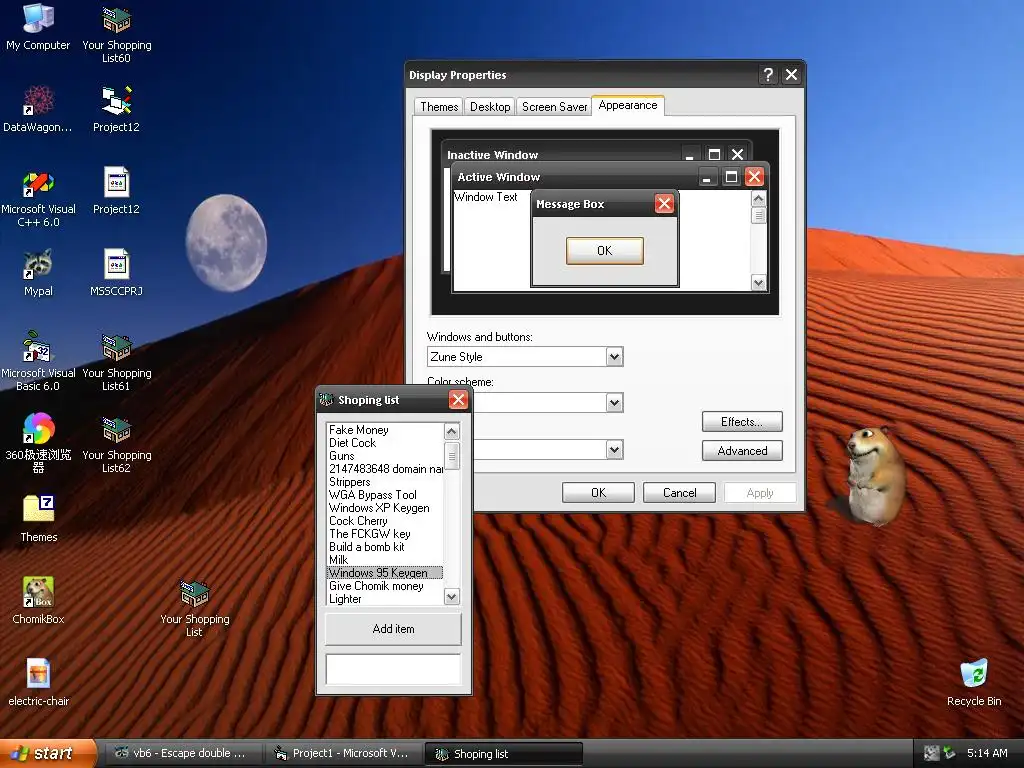This screenshot has height=768, width=1024.
Task: Click Shoping list taskbar button
Action: click(x=503, y=754)
